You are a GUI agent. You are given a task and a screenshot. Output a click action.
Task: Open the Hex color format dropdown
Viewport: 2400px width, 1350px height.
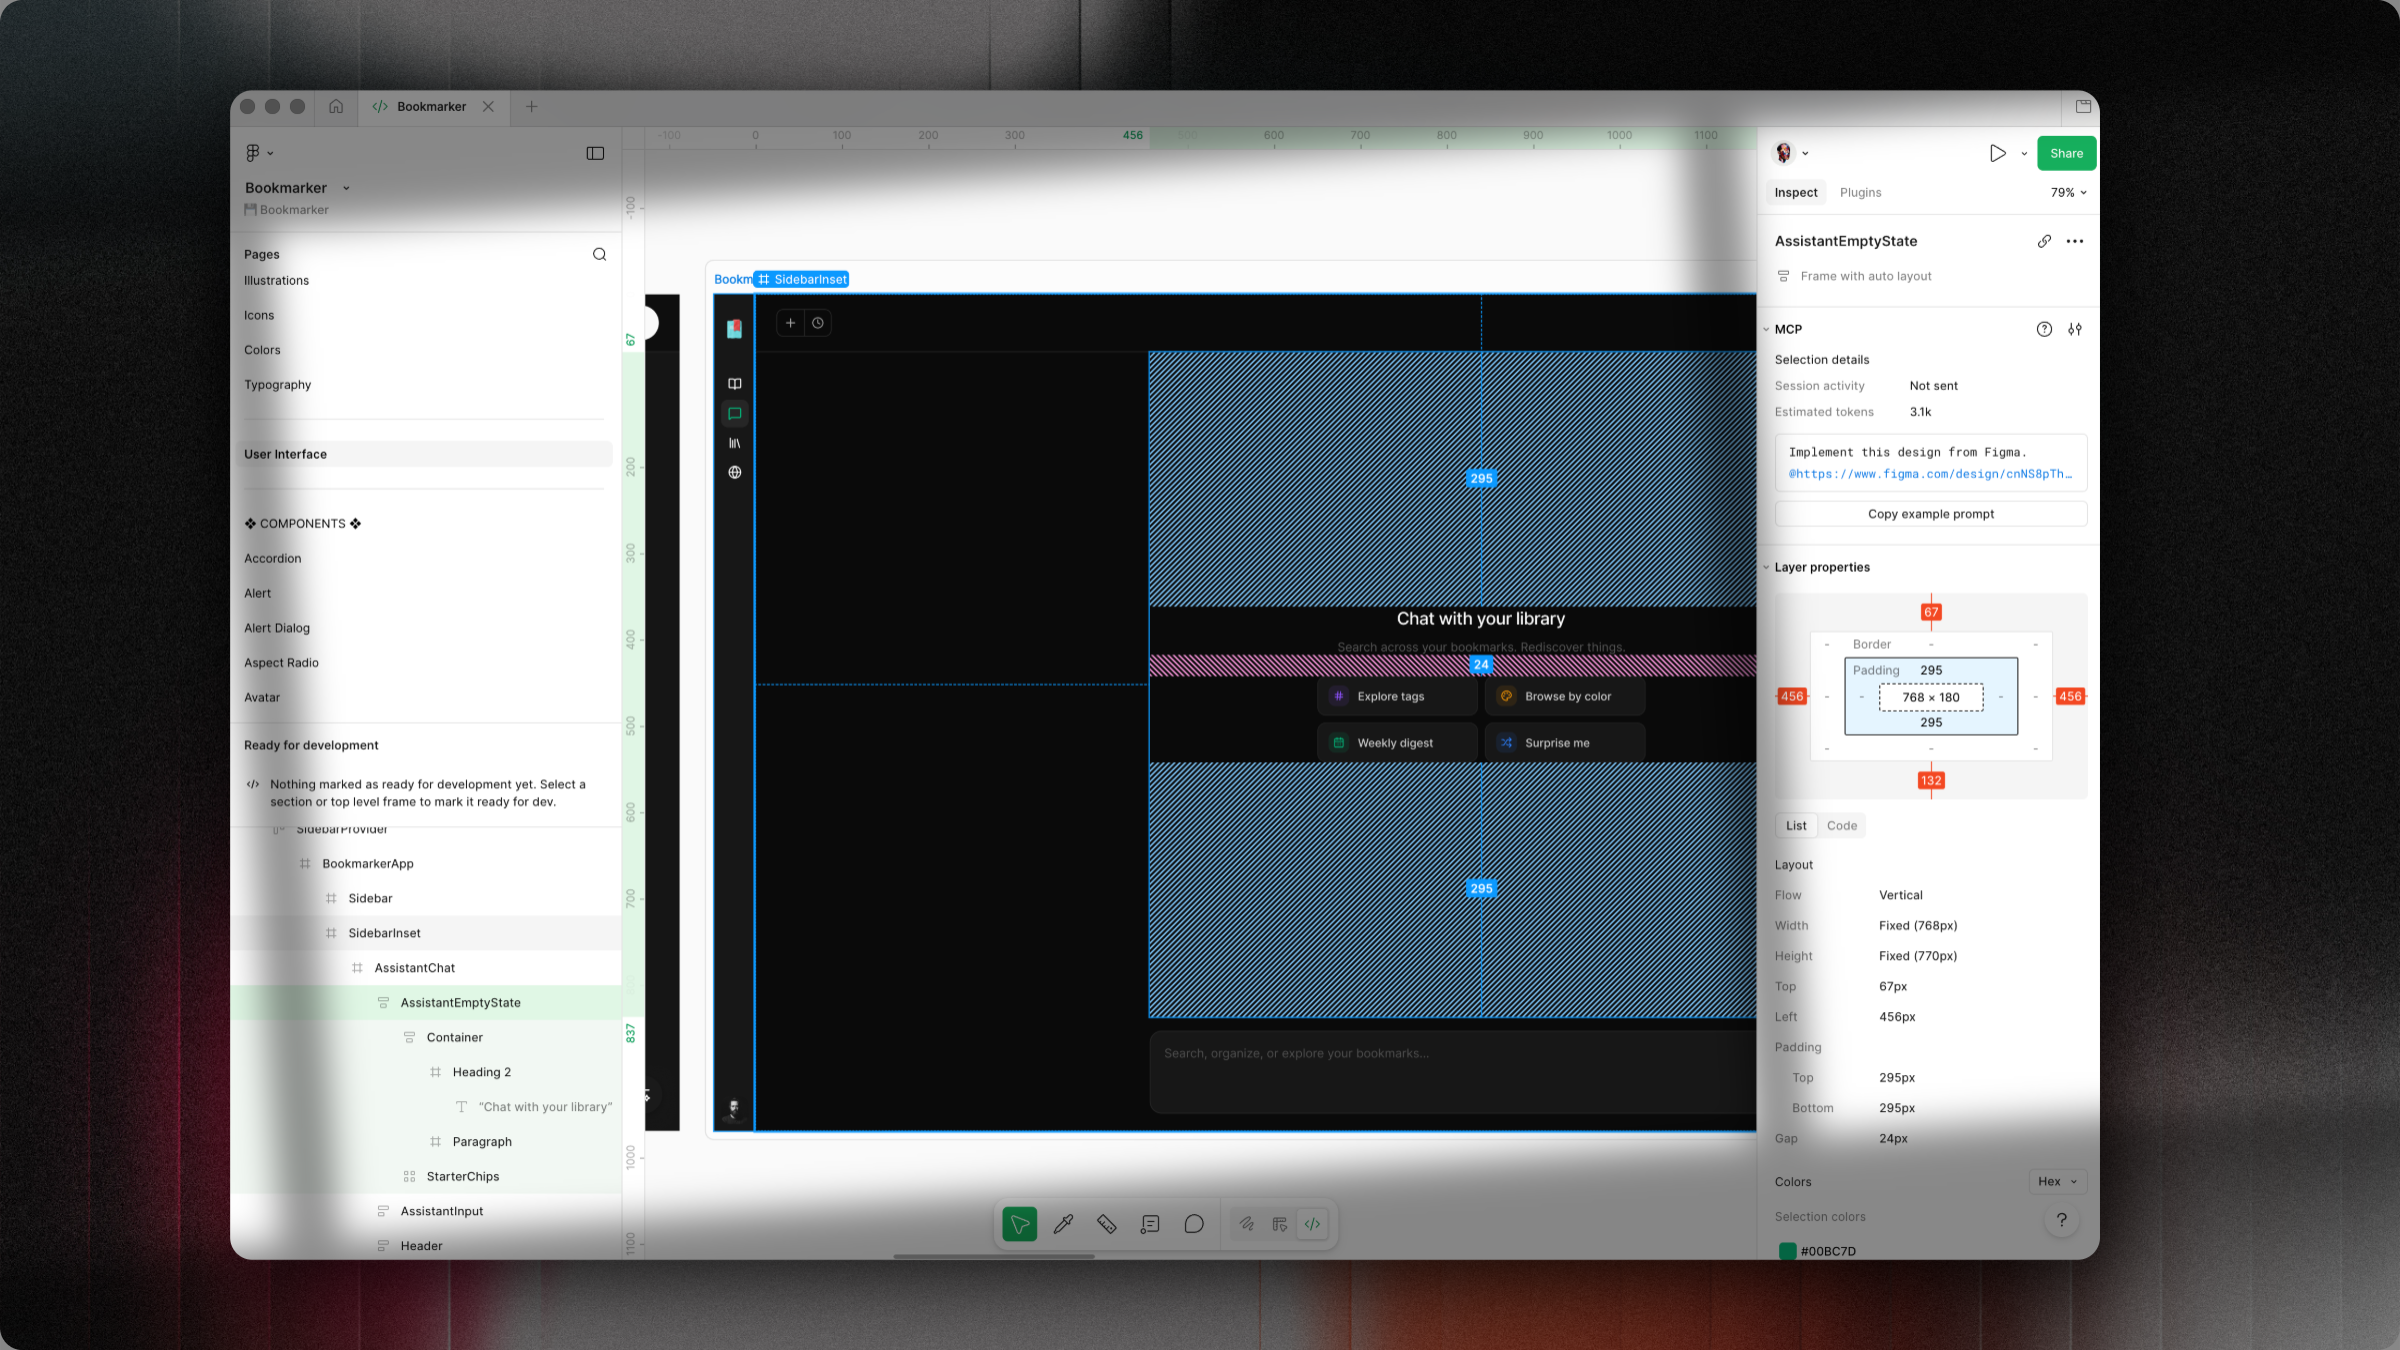tap(2057, 1181)
